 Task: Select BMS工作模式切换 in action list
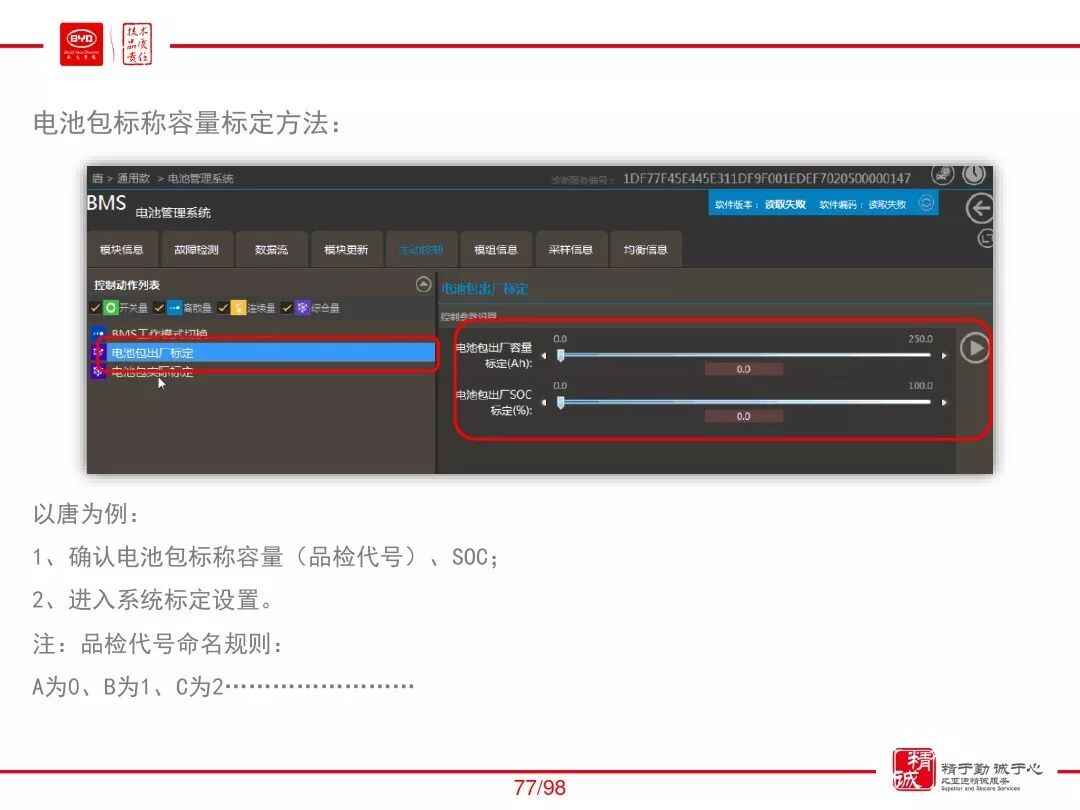[160, 334]
